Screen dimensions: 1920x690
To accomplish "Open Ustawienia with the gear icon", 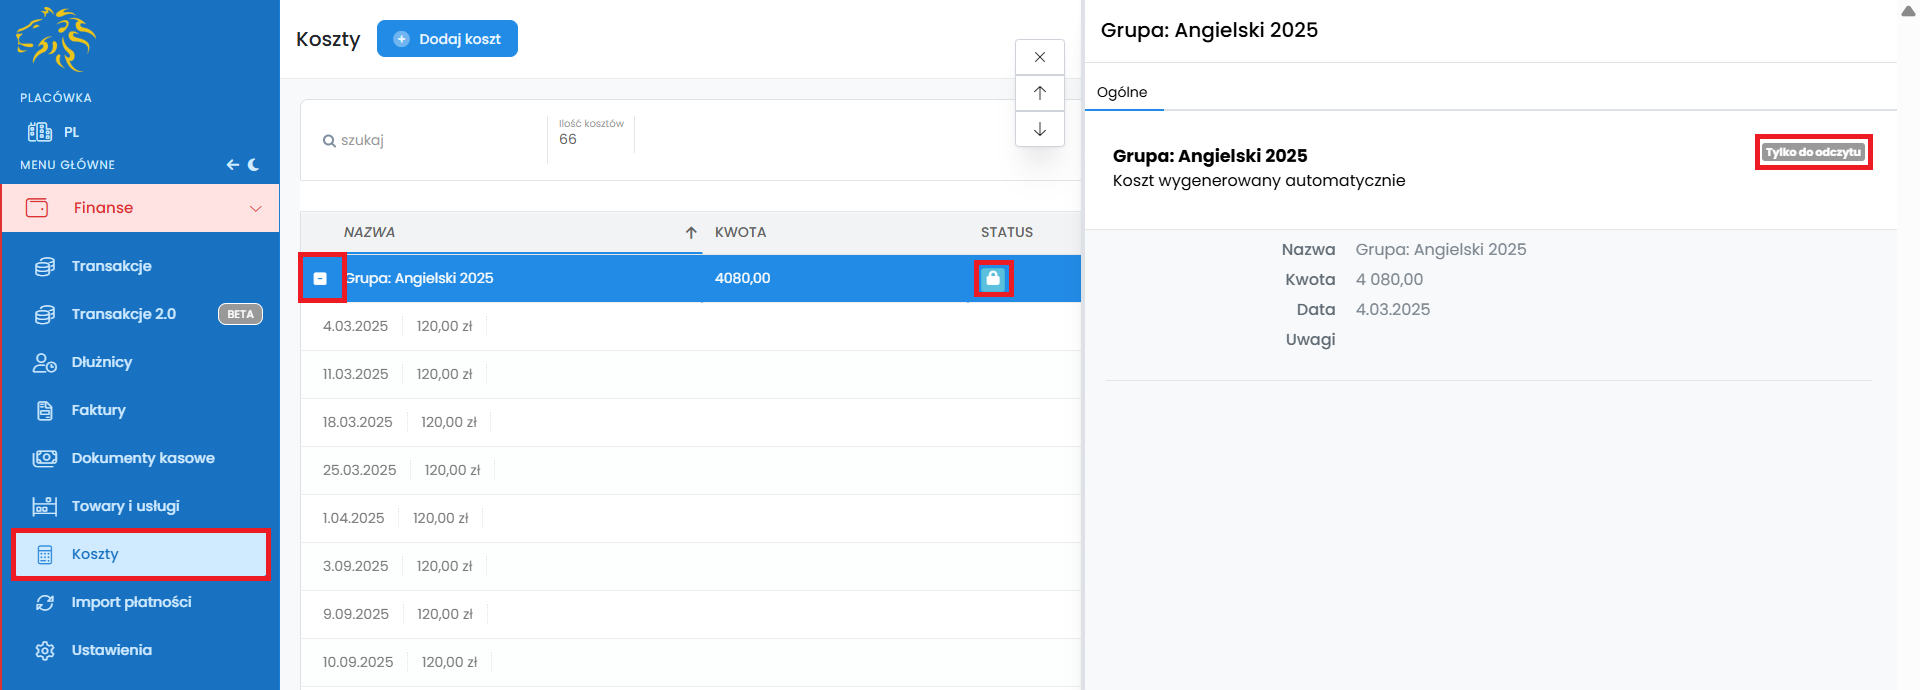I will [x=45, y=651].
